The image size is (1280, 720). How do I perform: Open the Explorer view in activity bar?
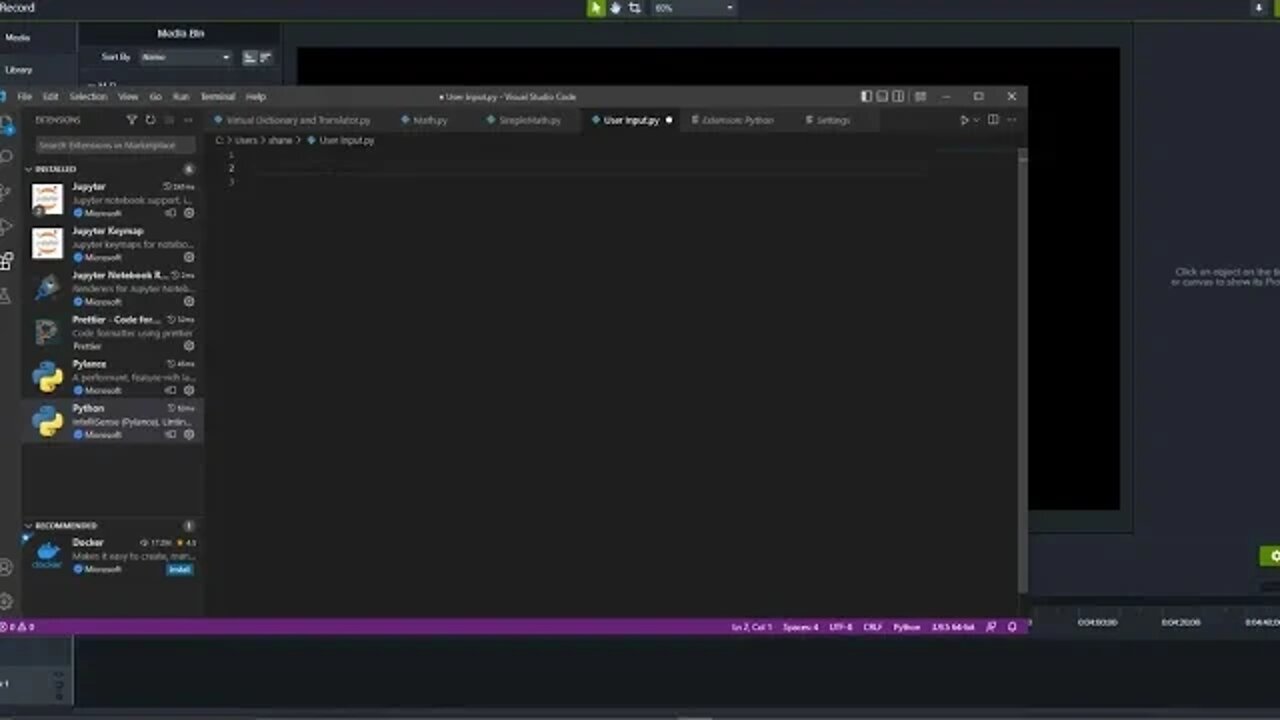(x=6, y=125)
